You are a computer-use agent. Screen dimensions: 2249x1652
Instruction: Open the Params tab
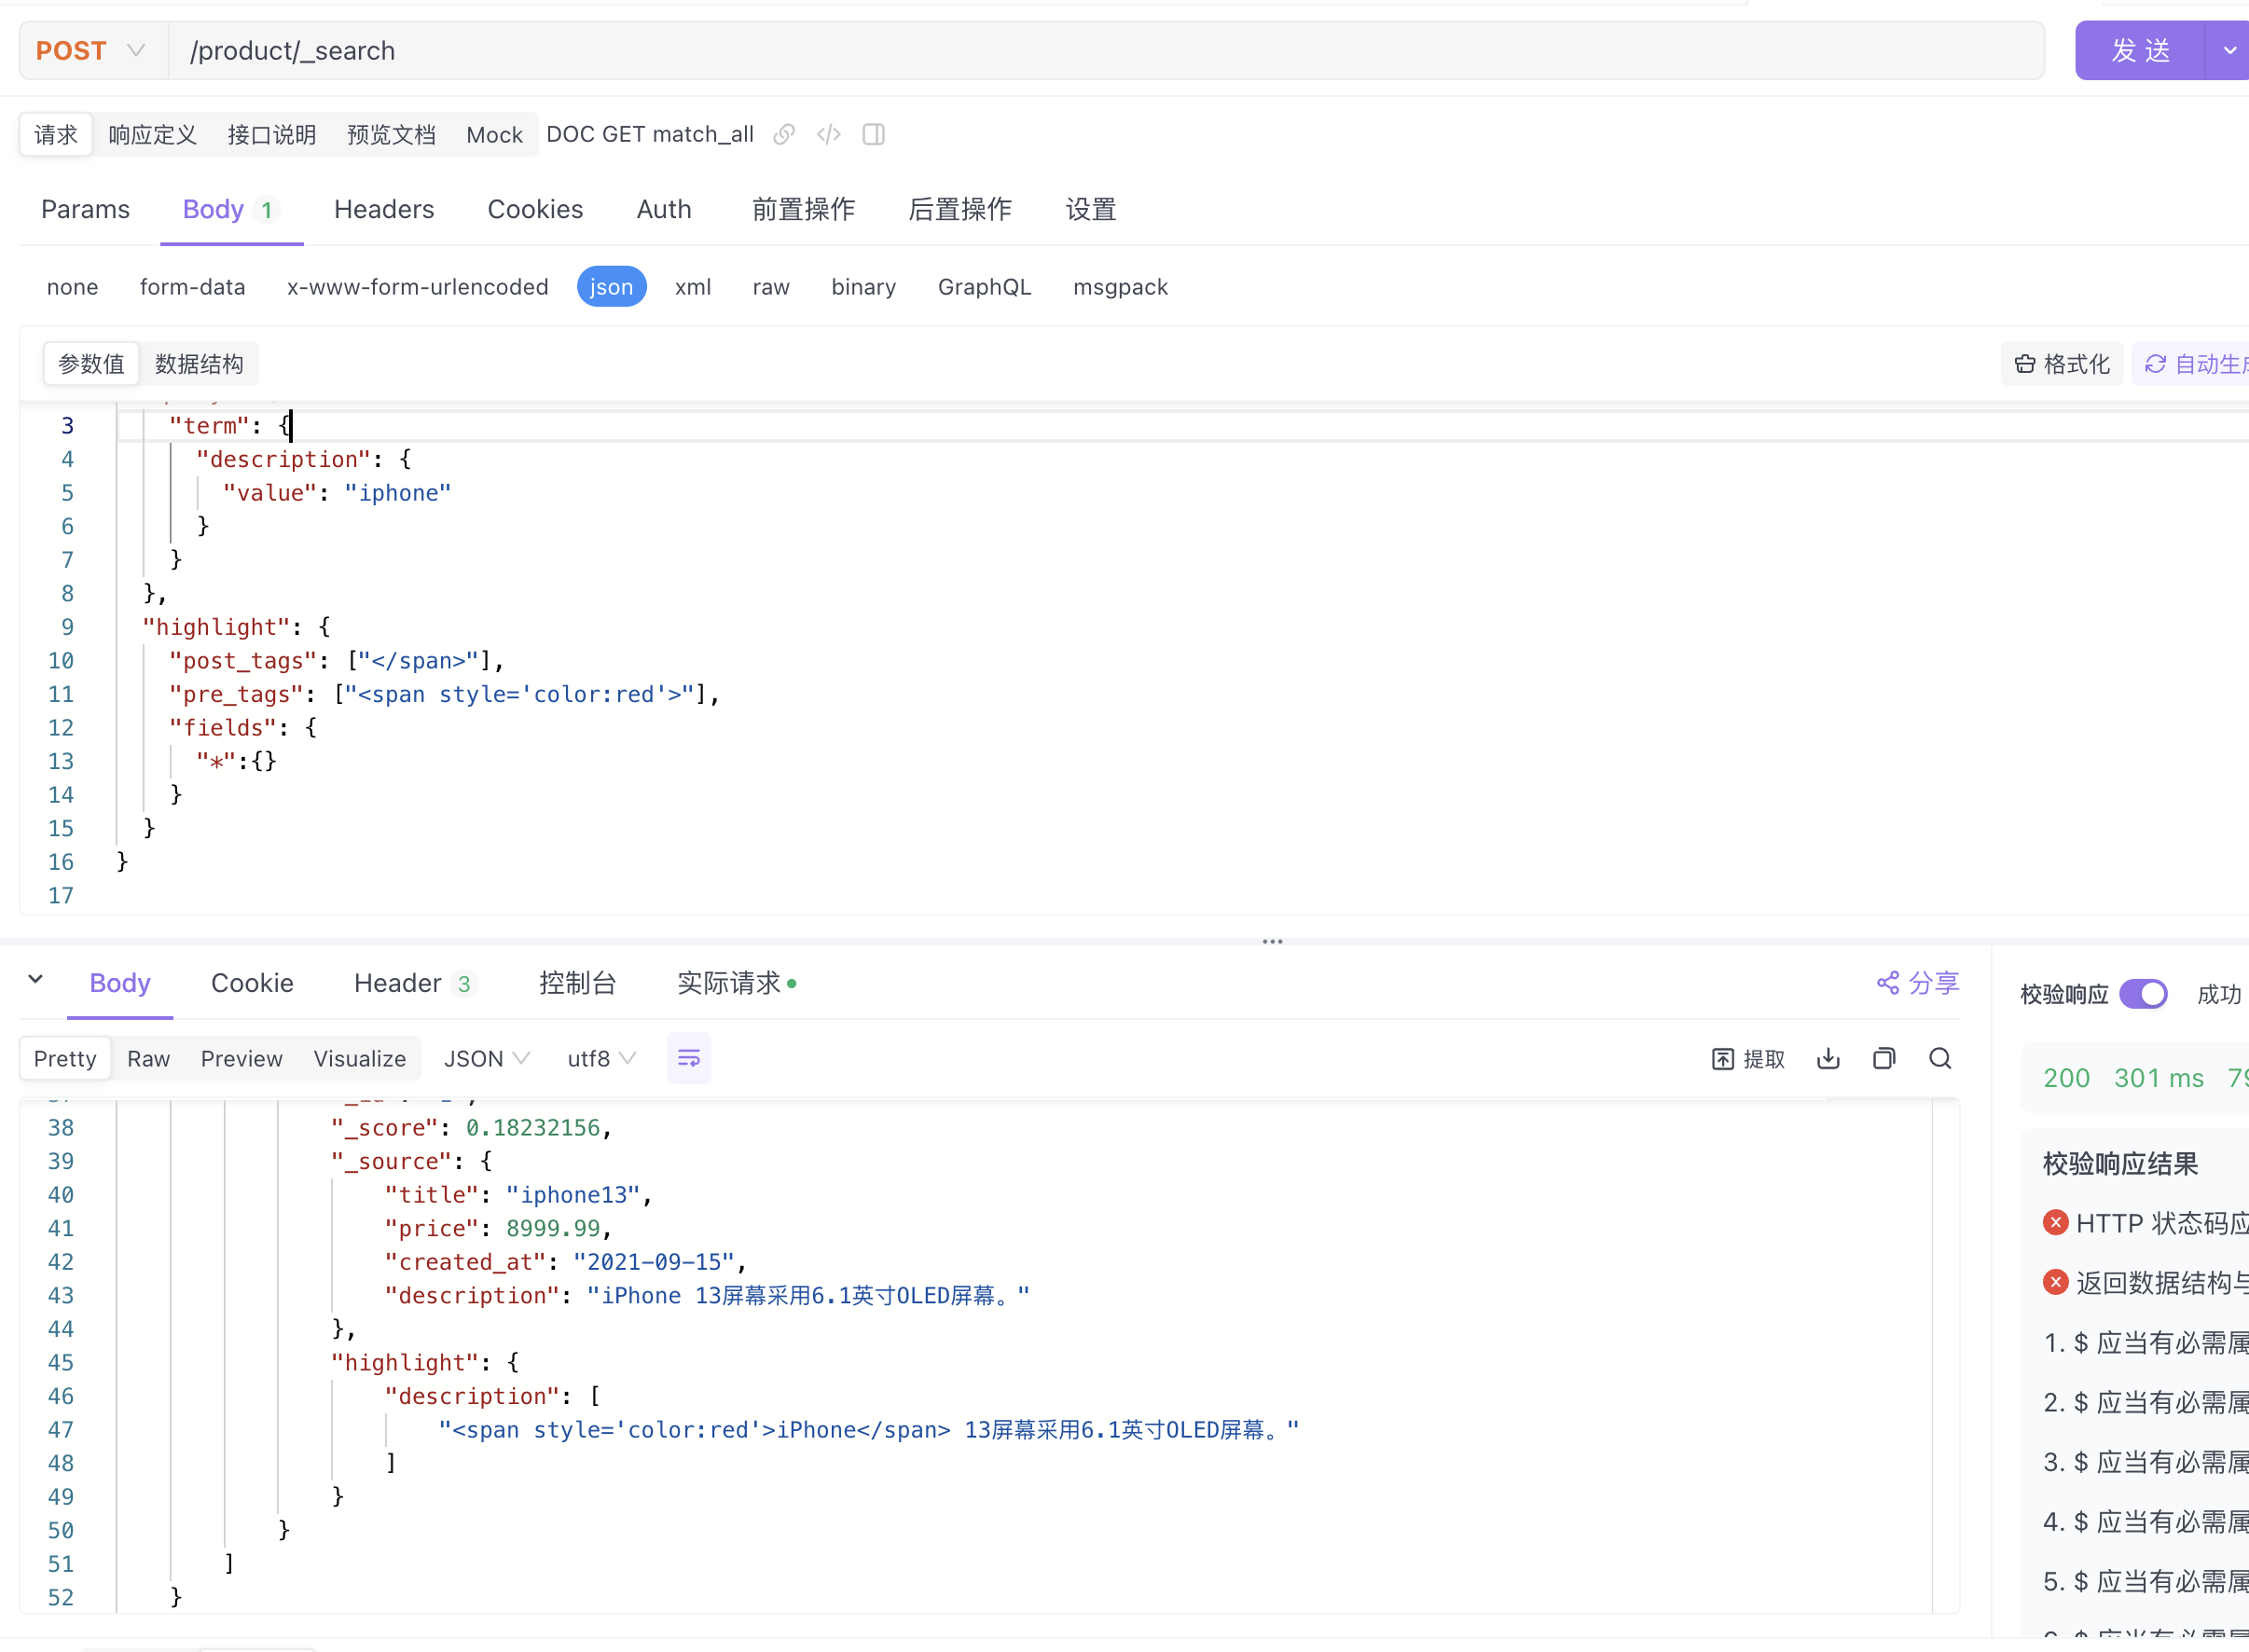[x=85, y=209]
